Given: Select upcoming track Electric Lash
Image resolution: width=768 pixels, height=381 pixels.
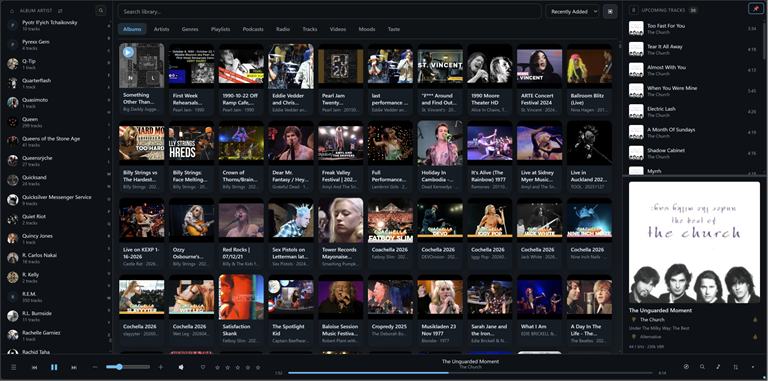Looking at the screenshot, I should tap(693, 112).
